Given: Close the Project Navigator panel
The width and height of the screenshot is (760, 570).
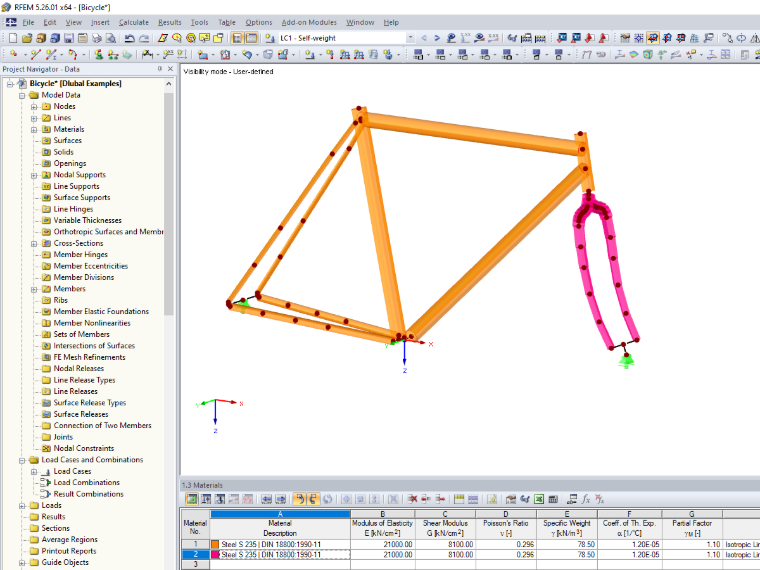Looking at the screenshot, I should pos(170,69).
